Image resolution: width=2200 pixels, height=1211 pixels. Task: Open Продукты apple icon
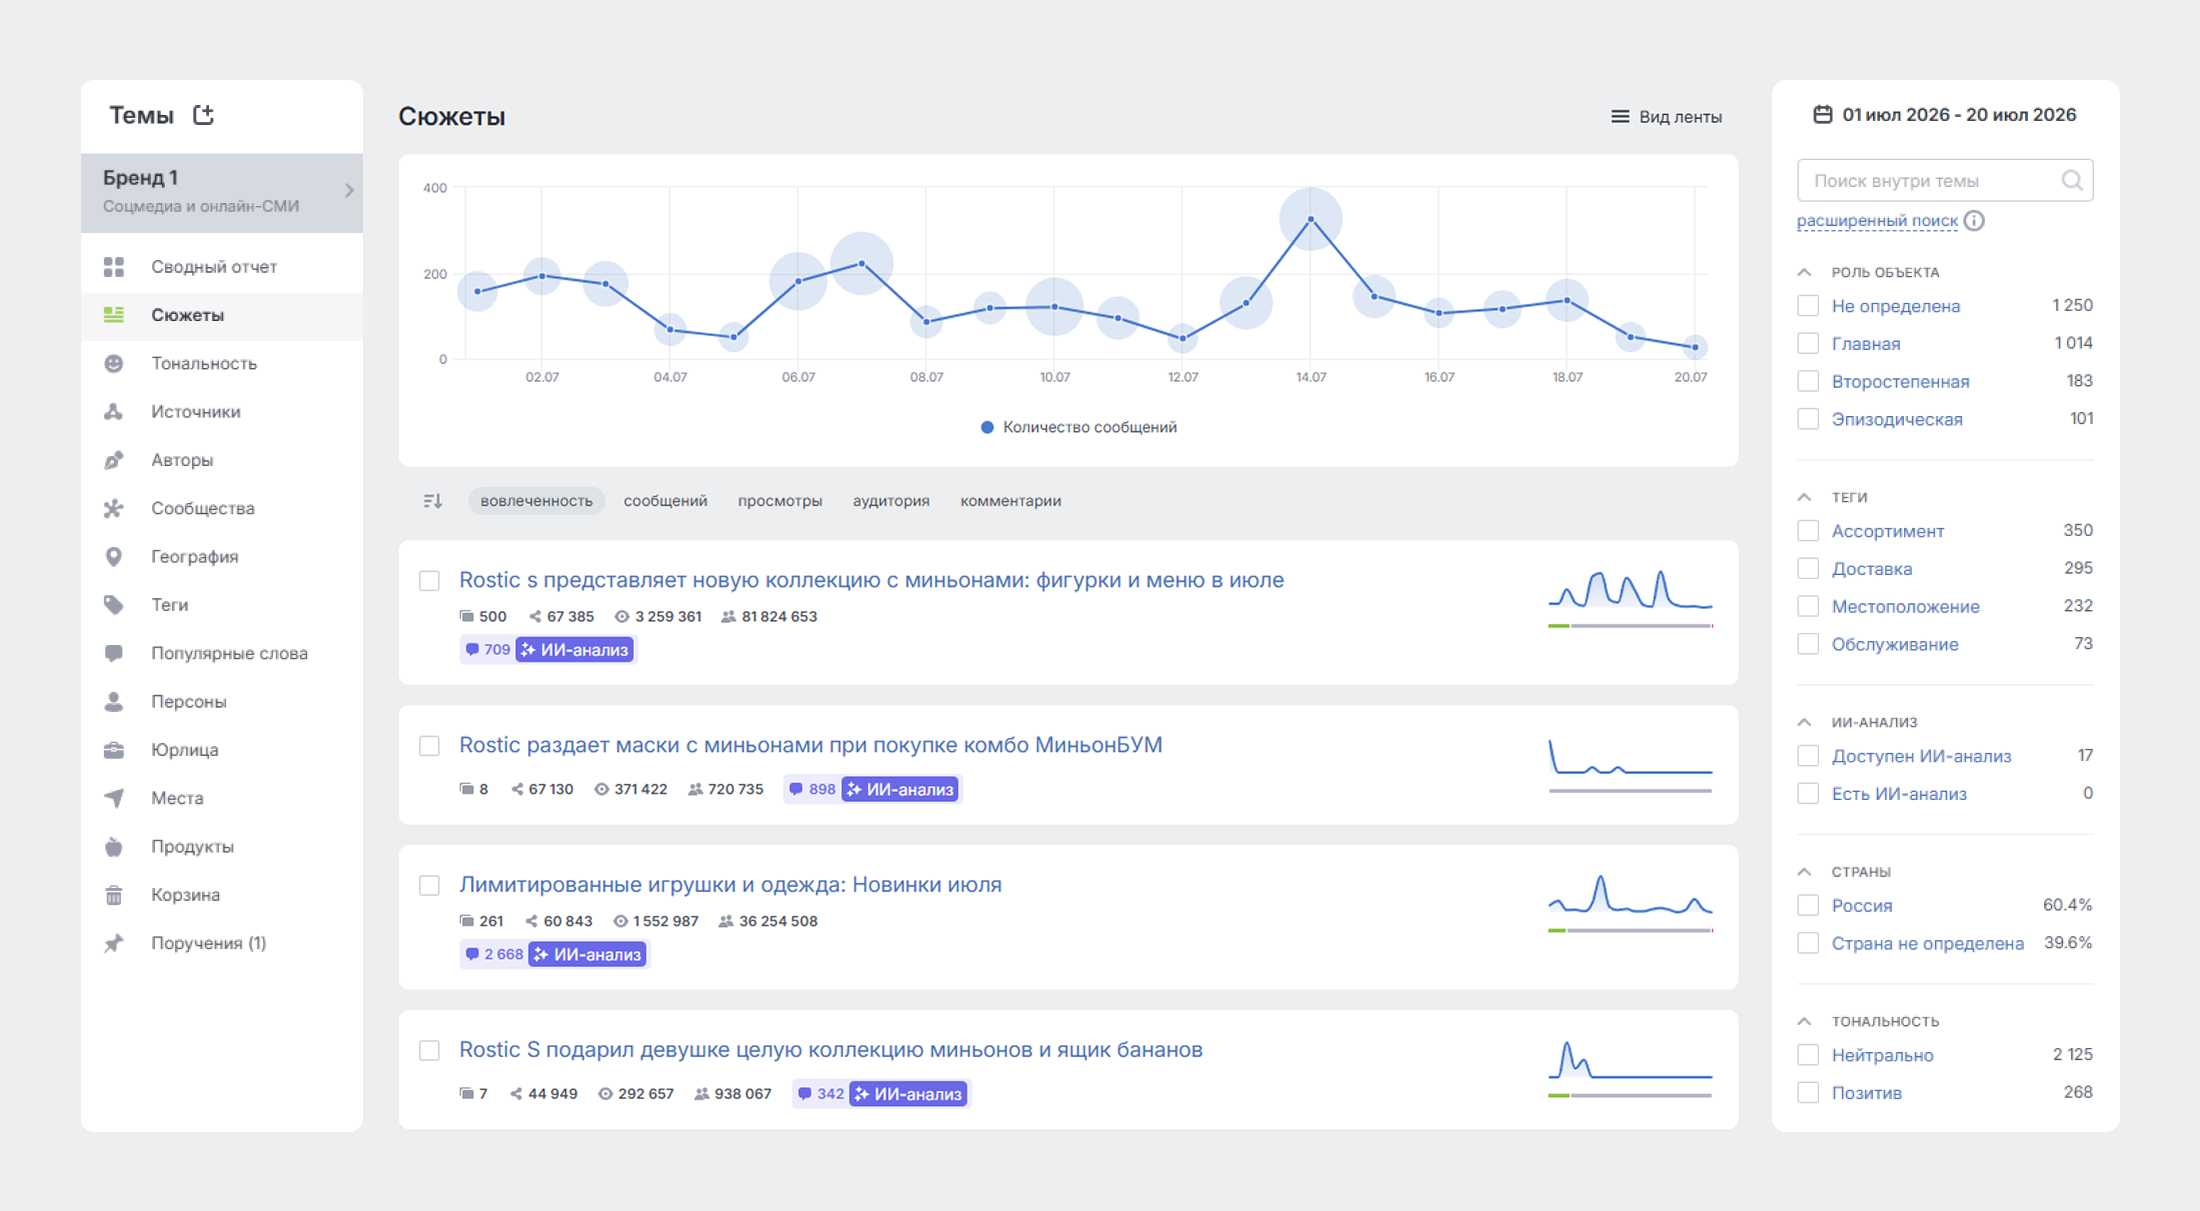coord(114,846)
